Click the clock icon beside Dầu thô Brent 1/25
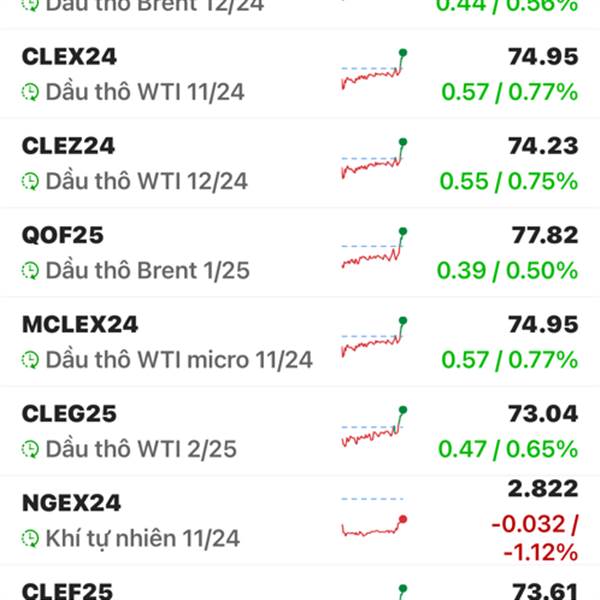 coord(30,271)
